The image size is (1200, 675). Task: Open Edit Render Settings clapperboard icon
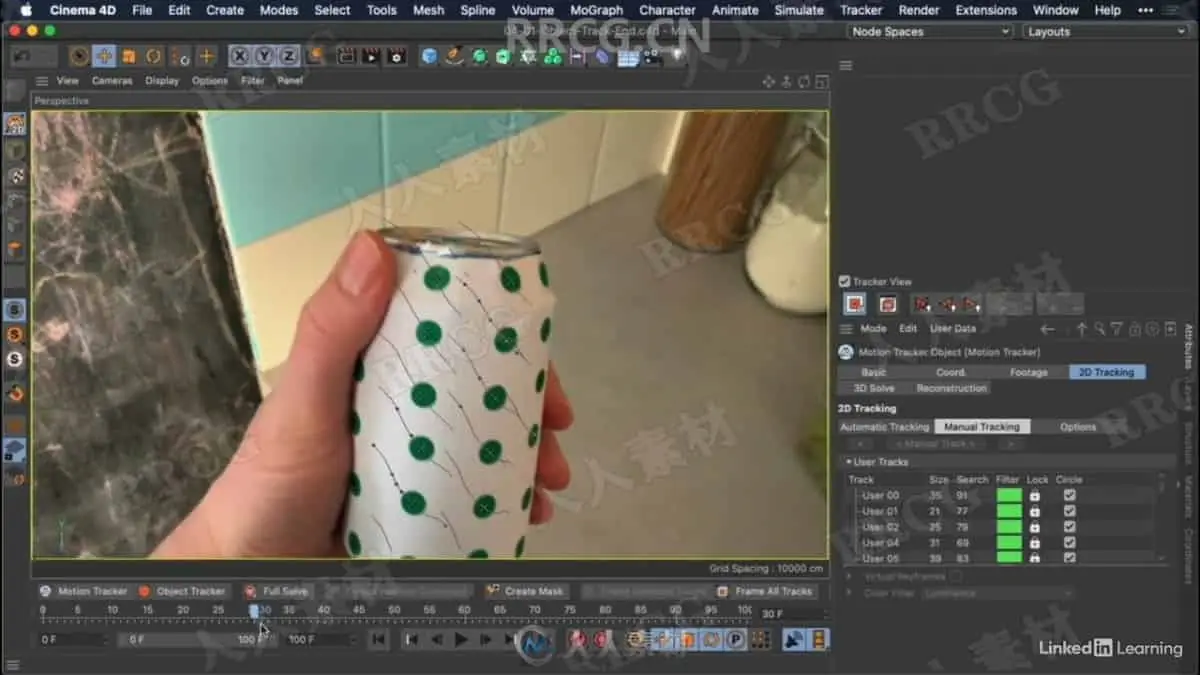click(396, 57)
